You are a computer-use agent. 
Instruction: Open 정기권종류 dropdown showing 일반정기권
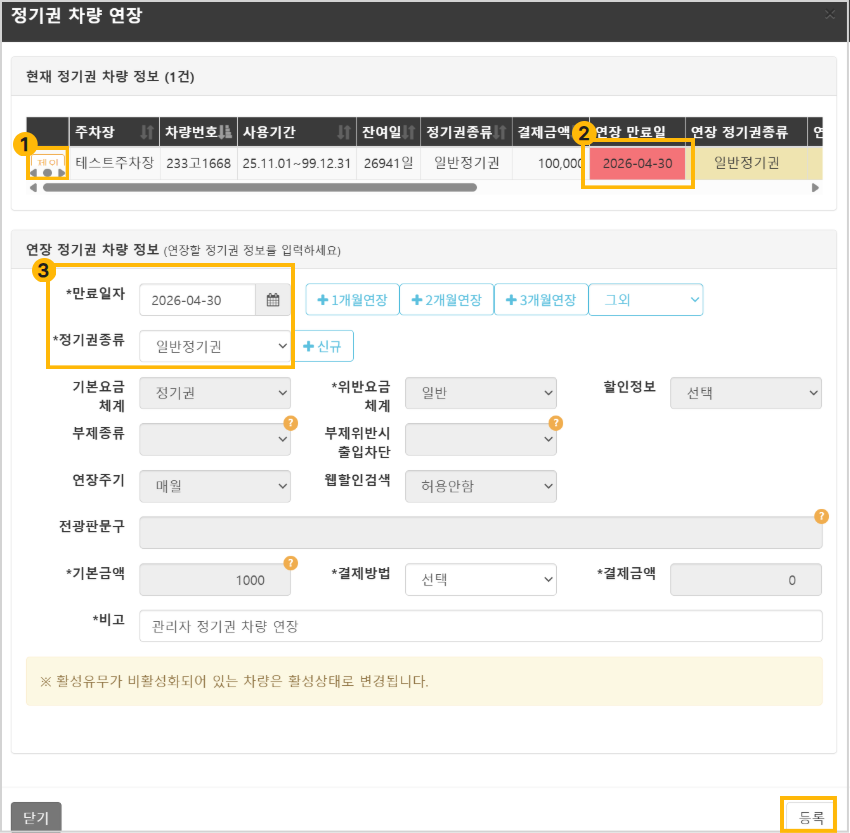coord(215,346)
